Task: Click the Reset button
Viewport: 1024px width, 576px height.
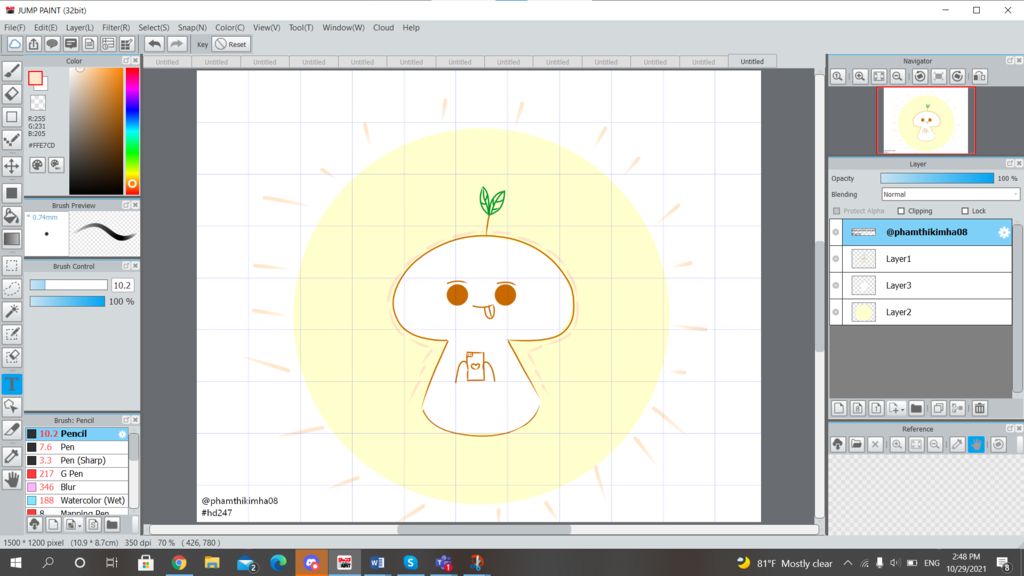Action: (231, 44)
